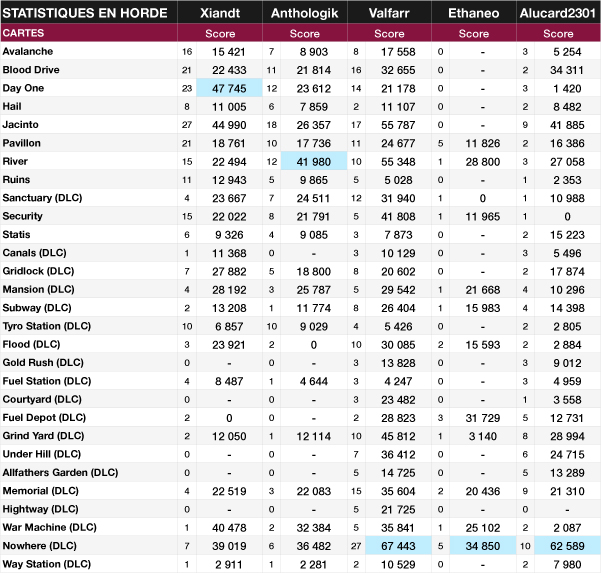
Task: Select the Flood (DLC) label
Action: pos(31,344)
